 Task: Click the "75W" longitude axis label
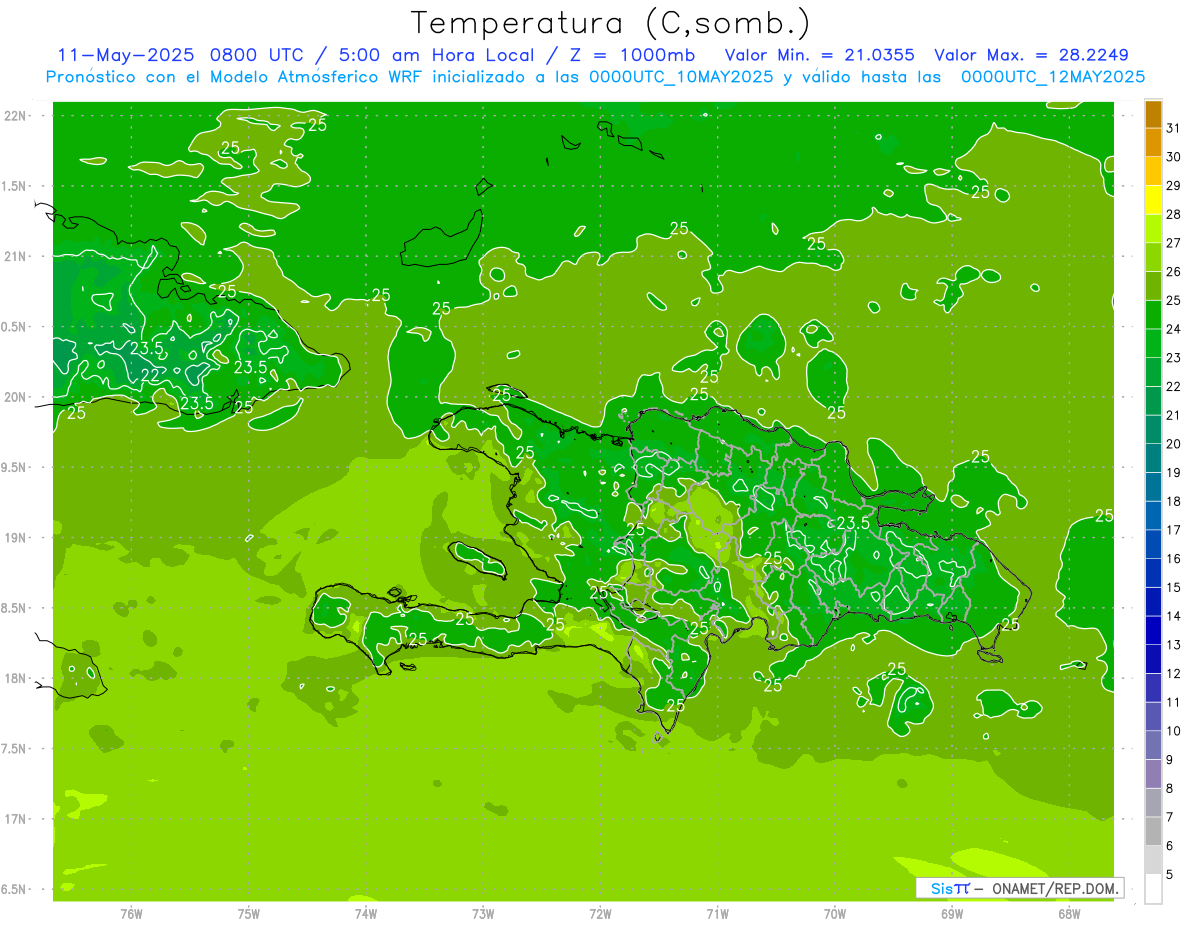click(248, 913)
